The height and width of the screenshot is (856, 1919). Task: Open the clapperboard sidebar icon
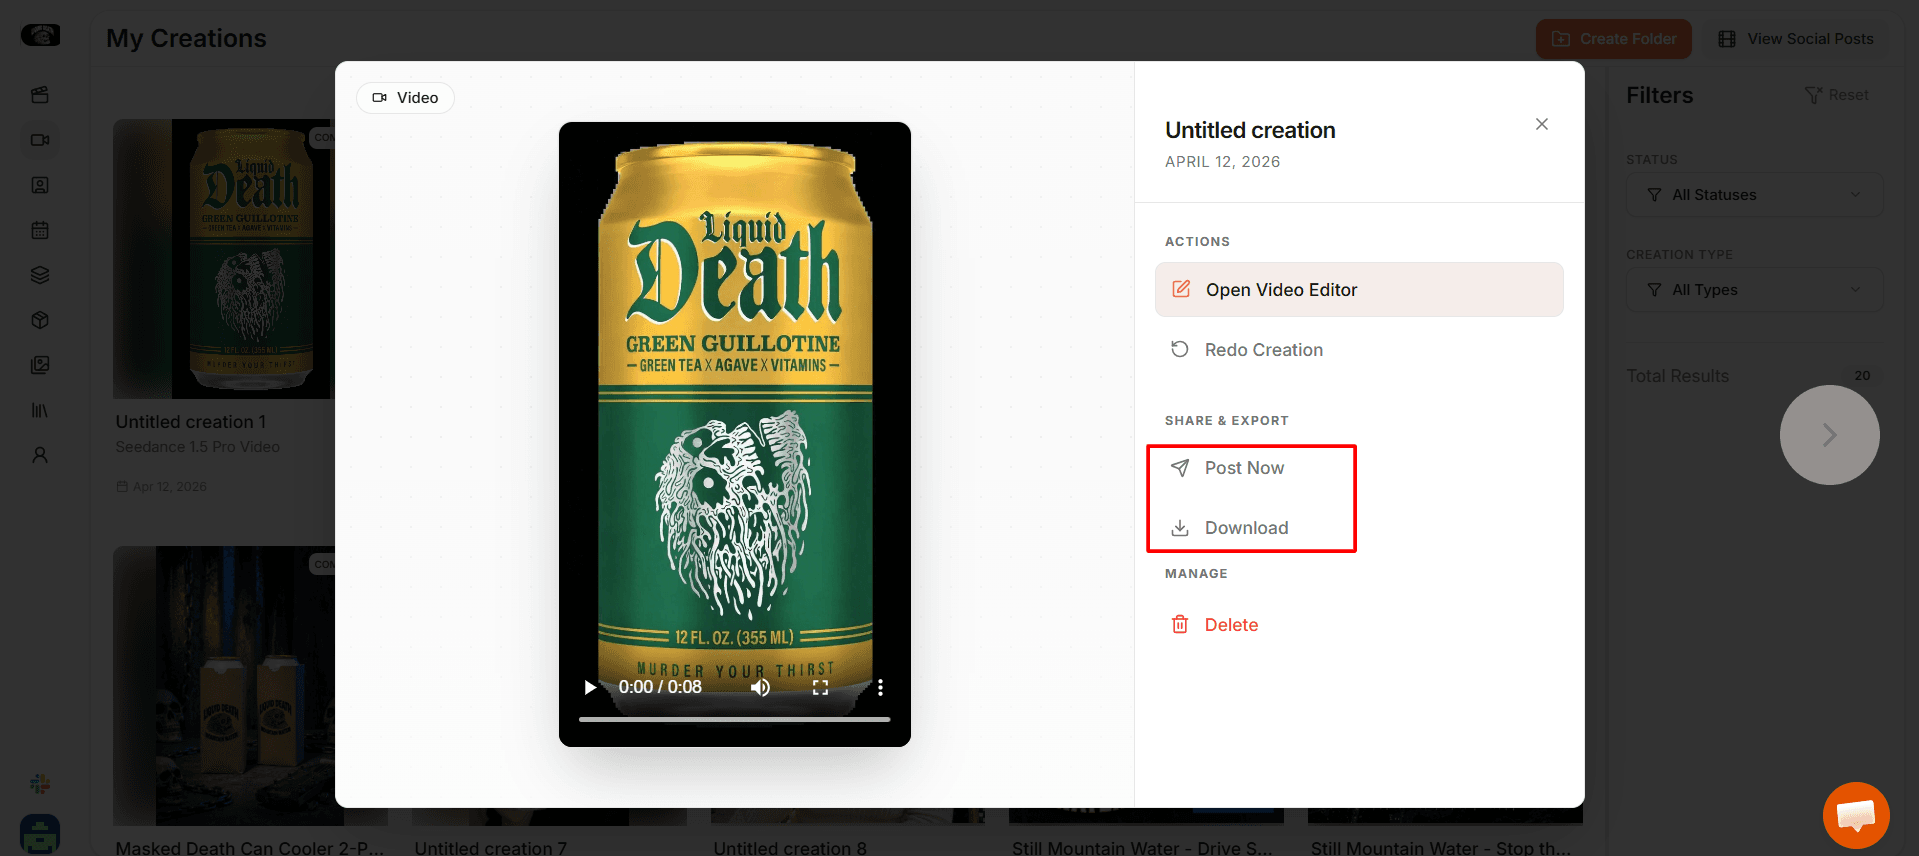pos(40,95)
